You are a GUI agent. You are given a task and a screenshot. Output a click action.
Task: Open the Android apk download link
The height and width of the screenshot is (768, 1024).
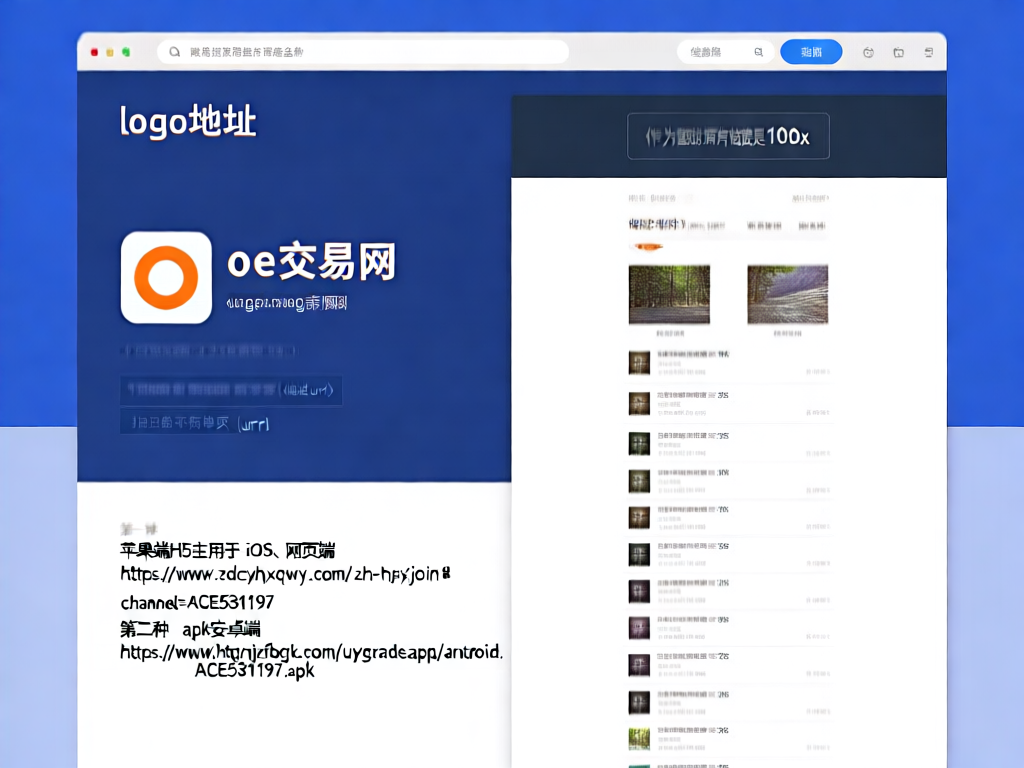(310, 652)
